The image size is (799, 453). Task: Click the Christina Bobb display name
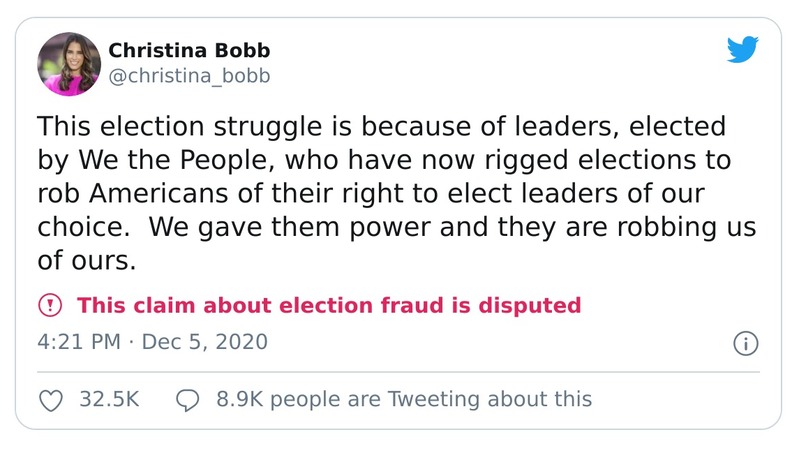(x=188, y=50)
